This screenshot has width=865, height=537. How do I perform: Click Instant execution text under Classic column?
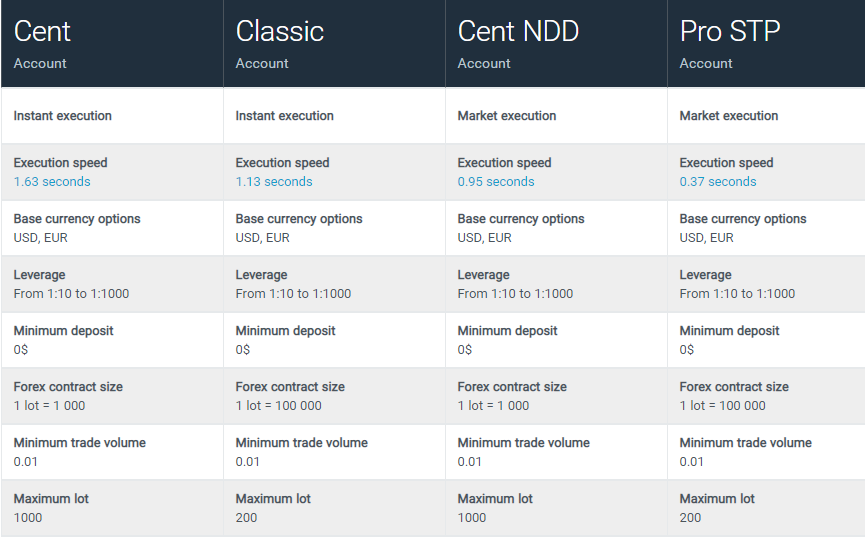284,116
